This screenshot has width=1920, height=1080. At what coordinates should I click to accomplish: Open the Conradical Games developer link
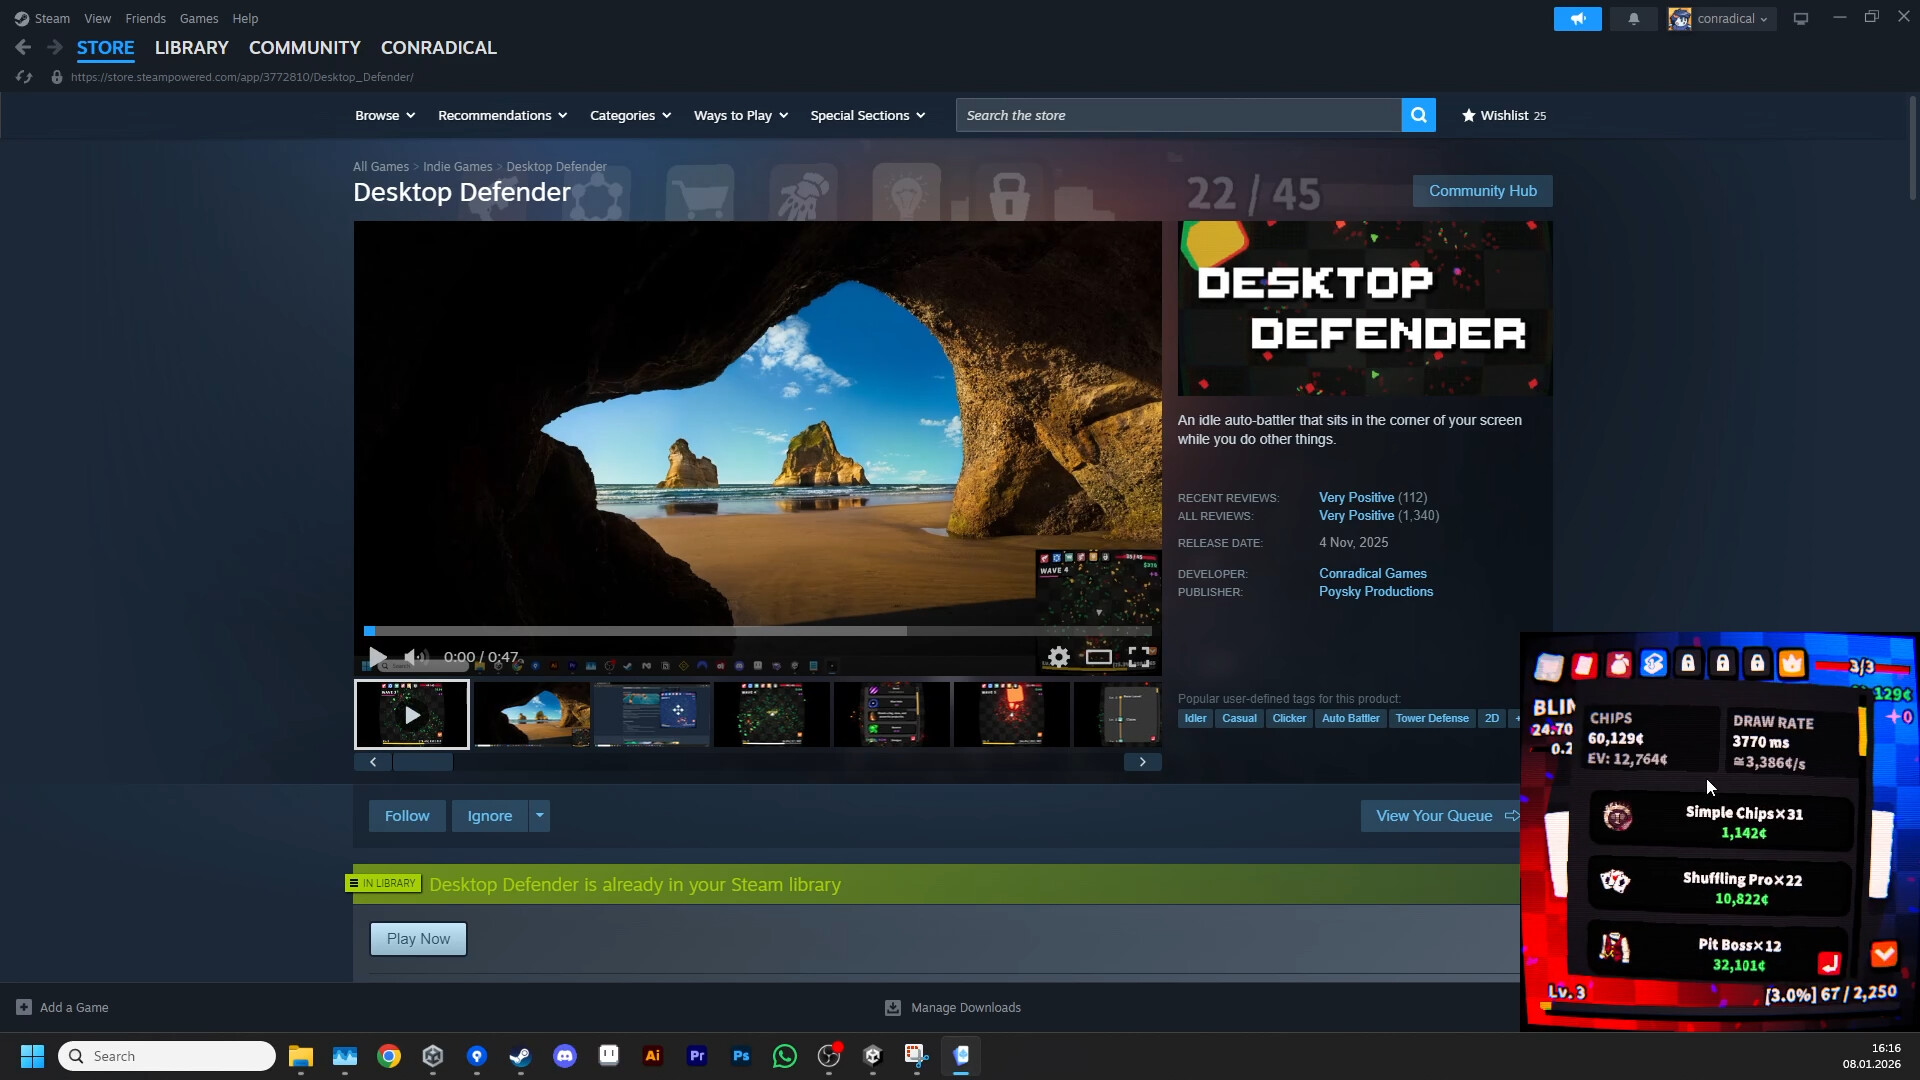(x=1372, y=573)
